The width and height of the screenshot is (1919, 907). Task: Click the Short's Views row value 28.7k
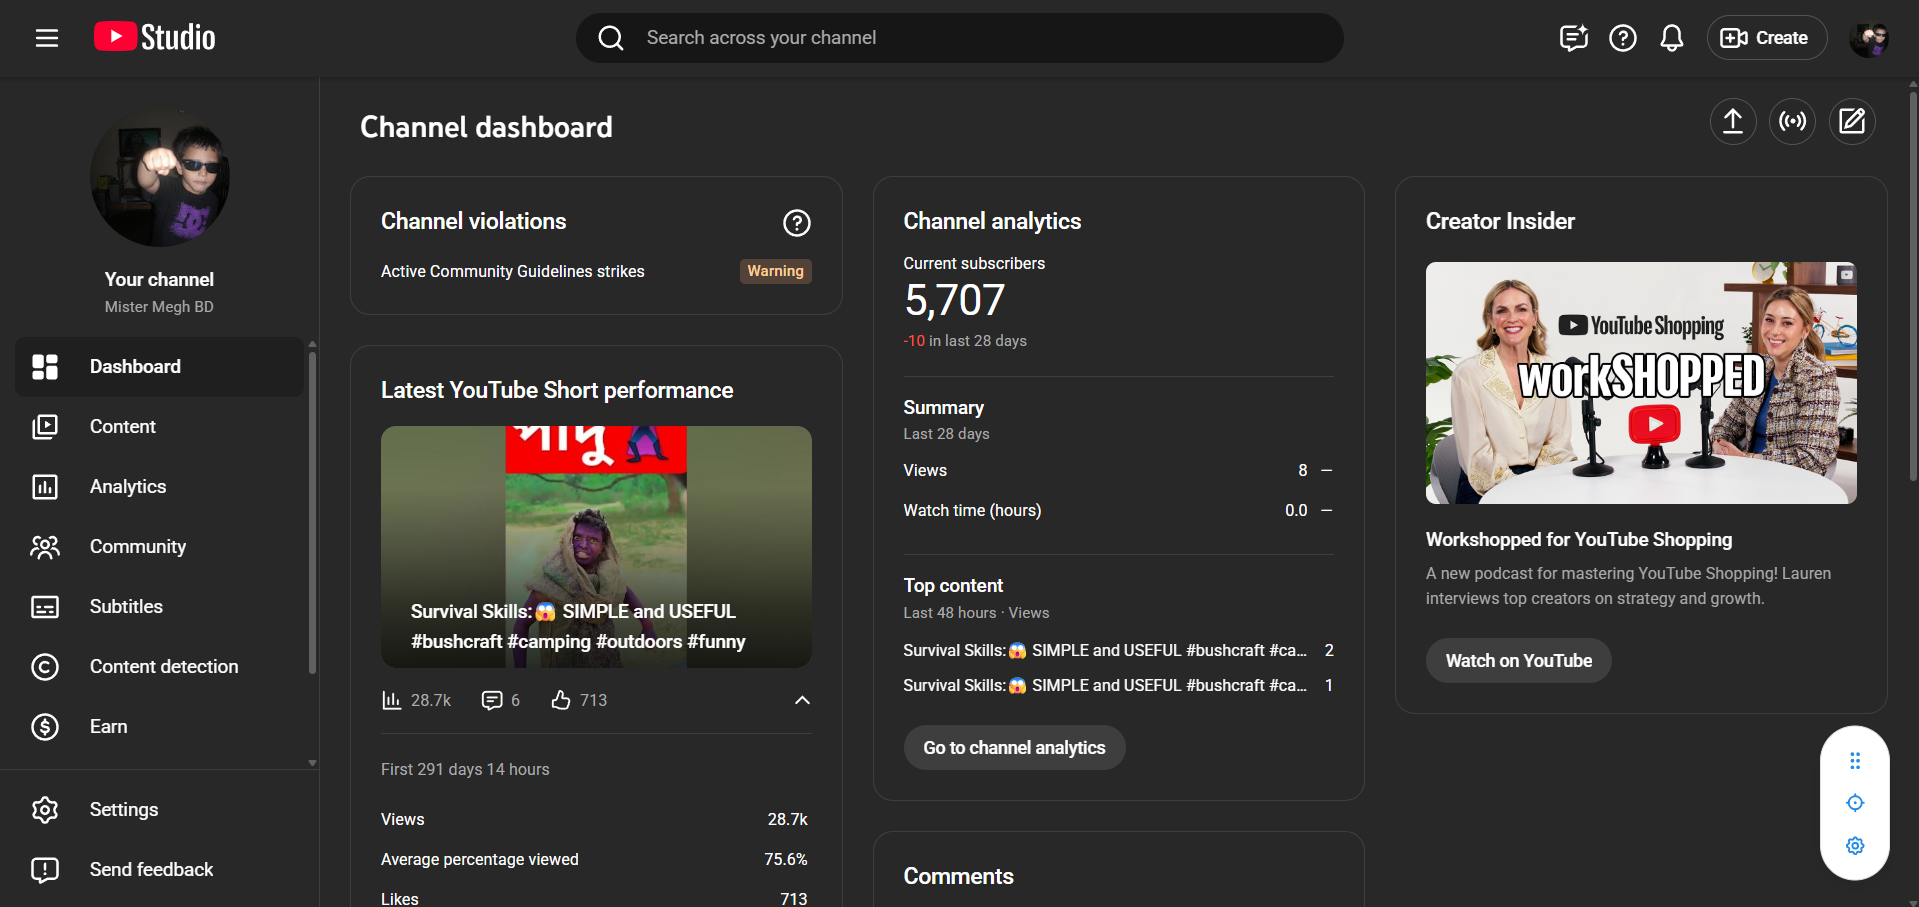787,819
